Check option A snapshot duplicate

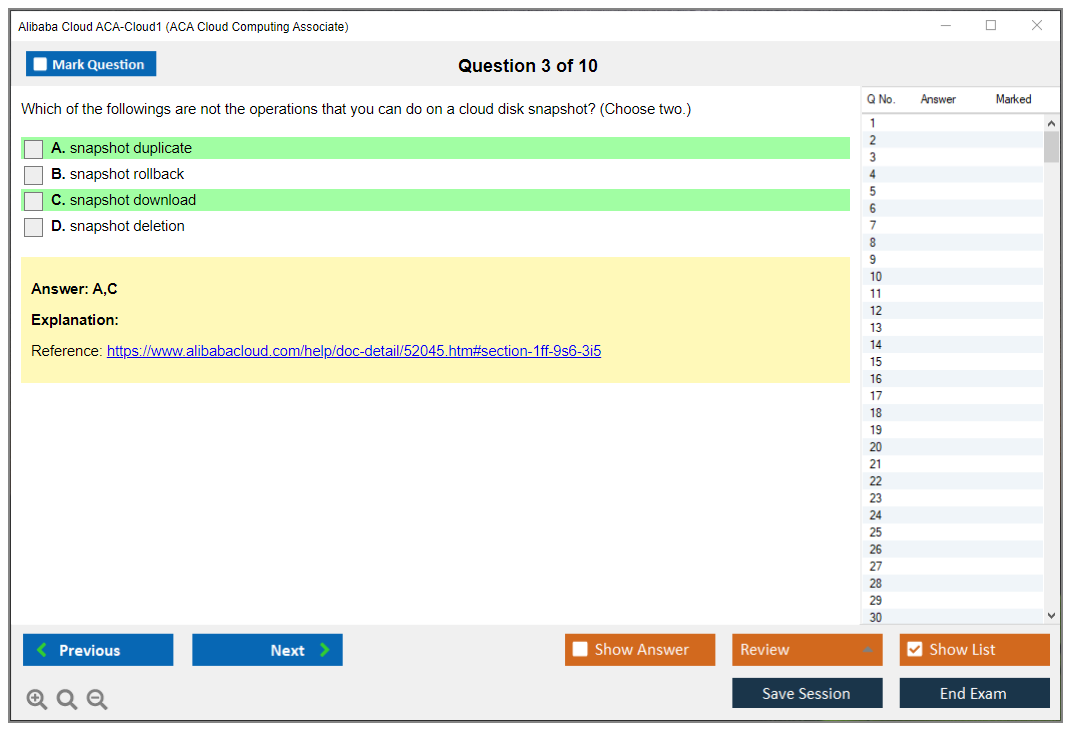[x=34, y=149]
